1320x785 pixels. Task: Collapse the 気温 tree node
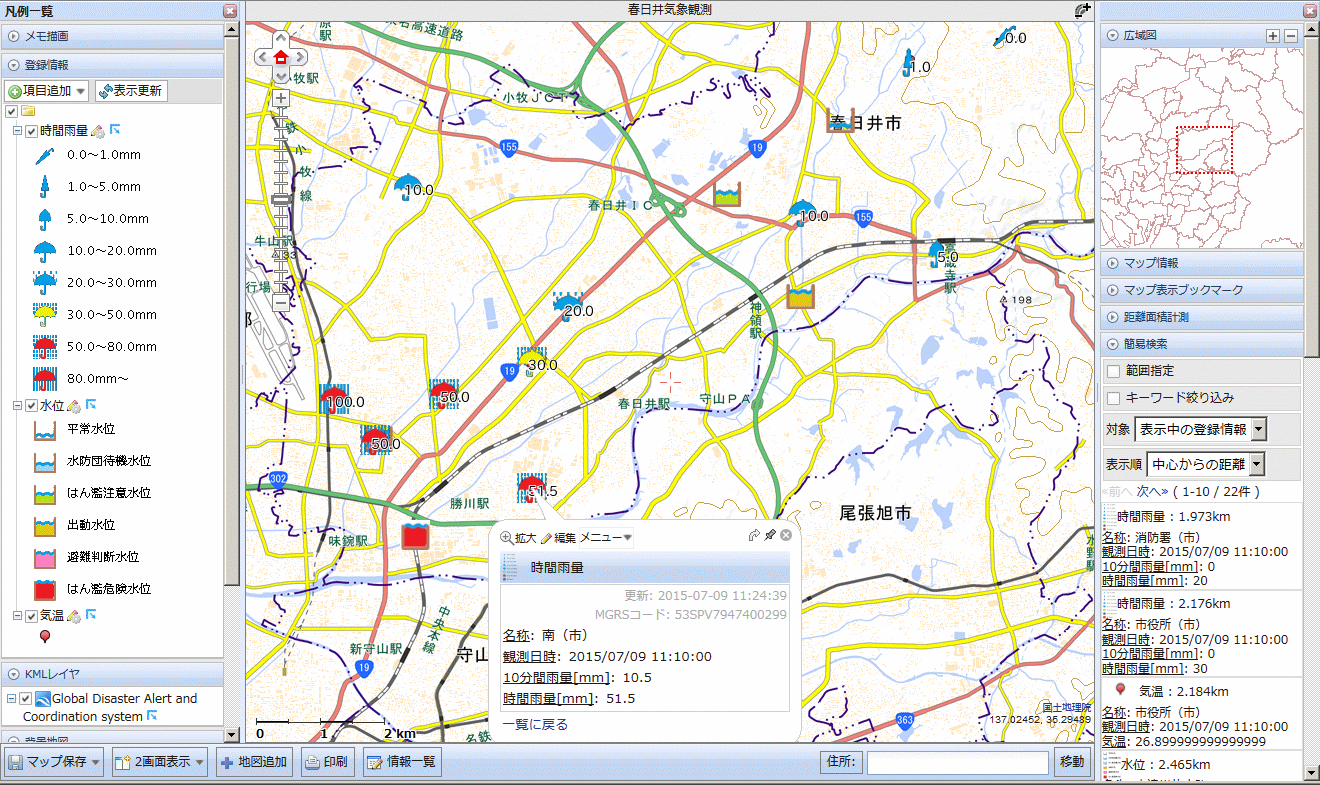point(17,616)
